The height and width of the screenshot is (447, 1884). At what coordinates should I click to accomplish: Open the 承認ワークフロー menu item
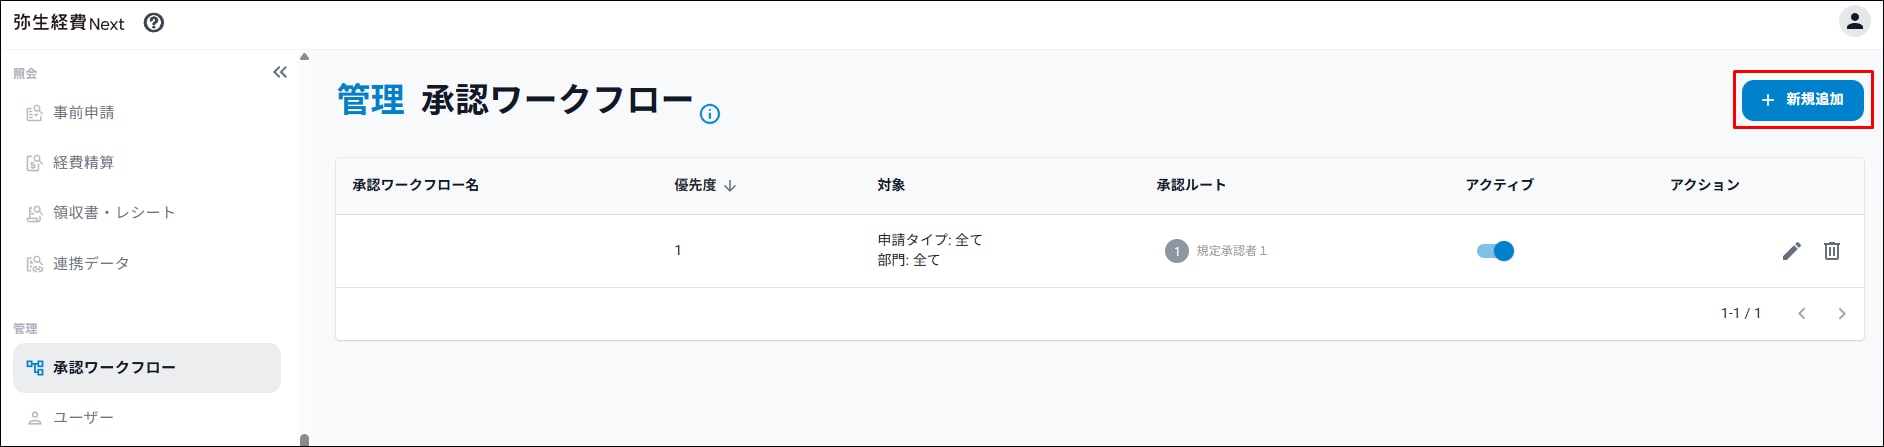(x=147, y=368)
